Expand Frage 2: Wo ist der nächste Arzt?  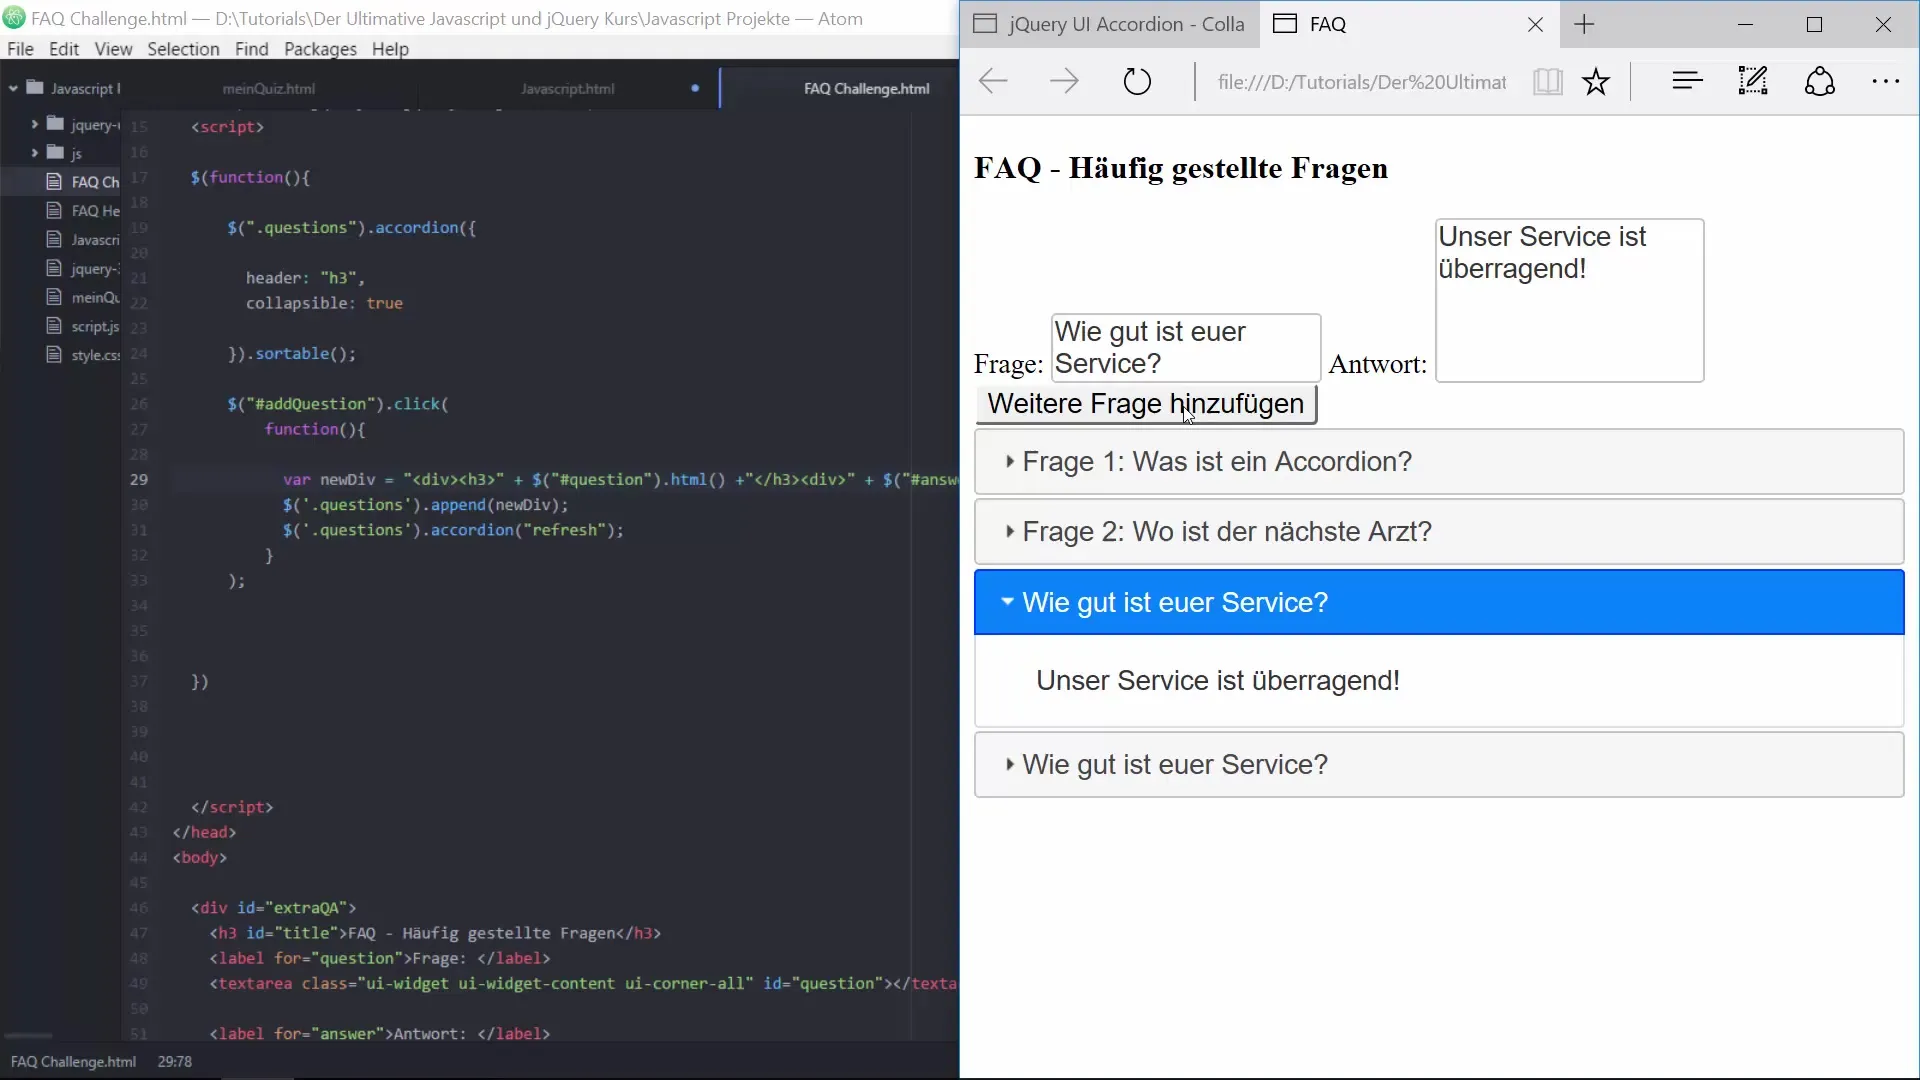[1439, 532]
